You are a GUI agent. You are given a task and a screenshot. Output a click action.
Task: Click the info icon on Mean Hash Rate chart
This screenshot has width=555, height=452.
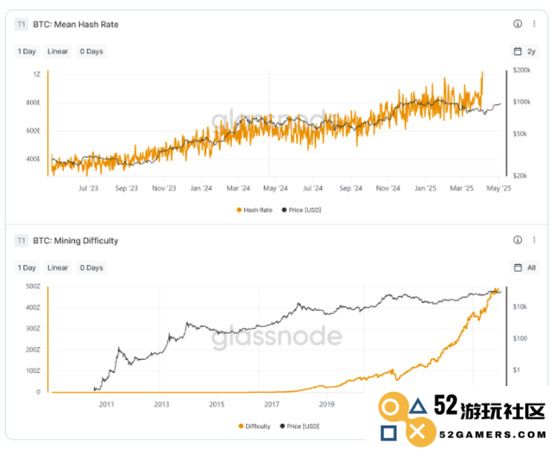(x=517, y=24)
